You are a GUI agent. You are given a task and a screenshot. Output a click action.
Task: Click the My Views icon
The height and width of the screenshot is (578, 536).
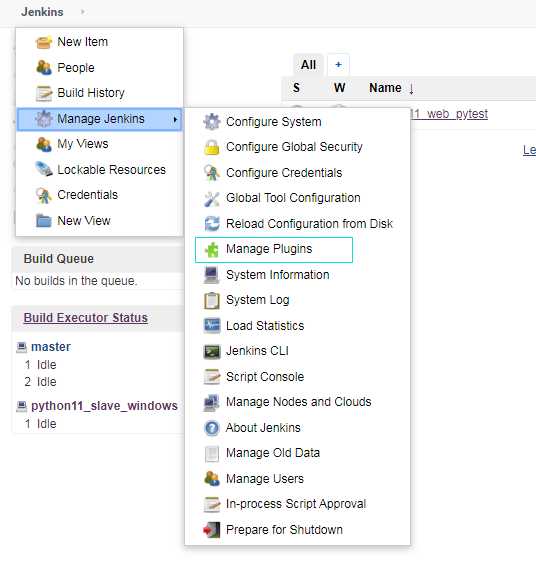44,144
